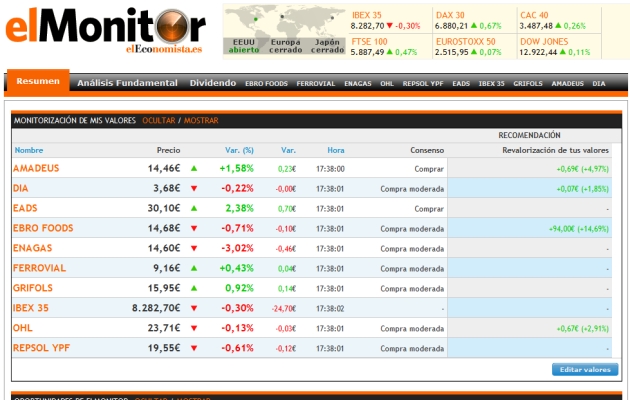Hide the monitorización panel via OCULTAR
630x400 pixels.
click(159, 120)
